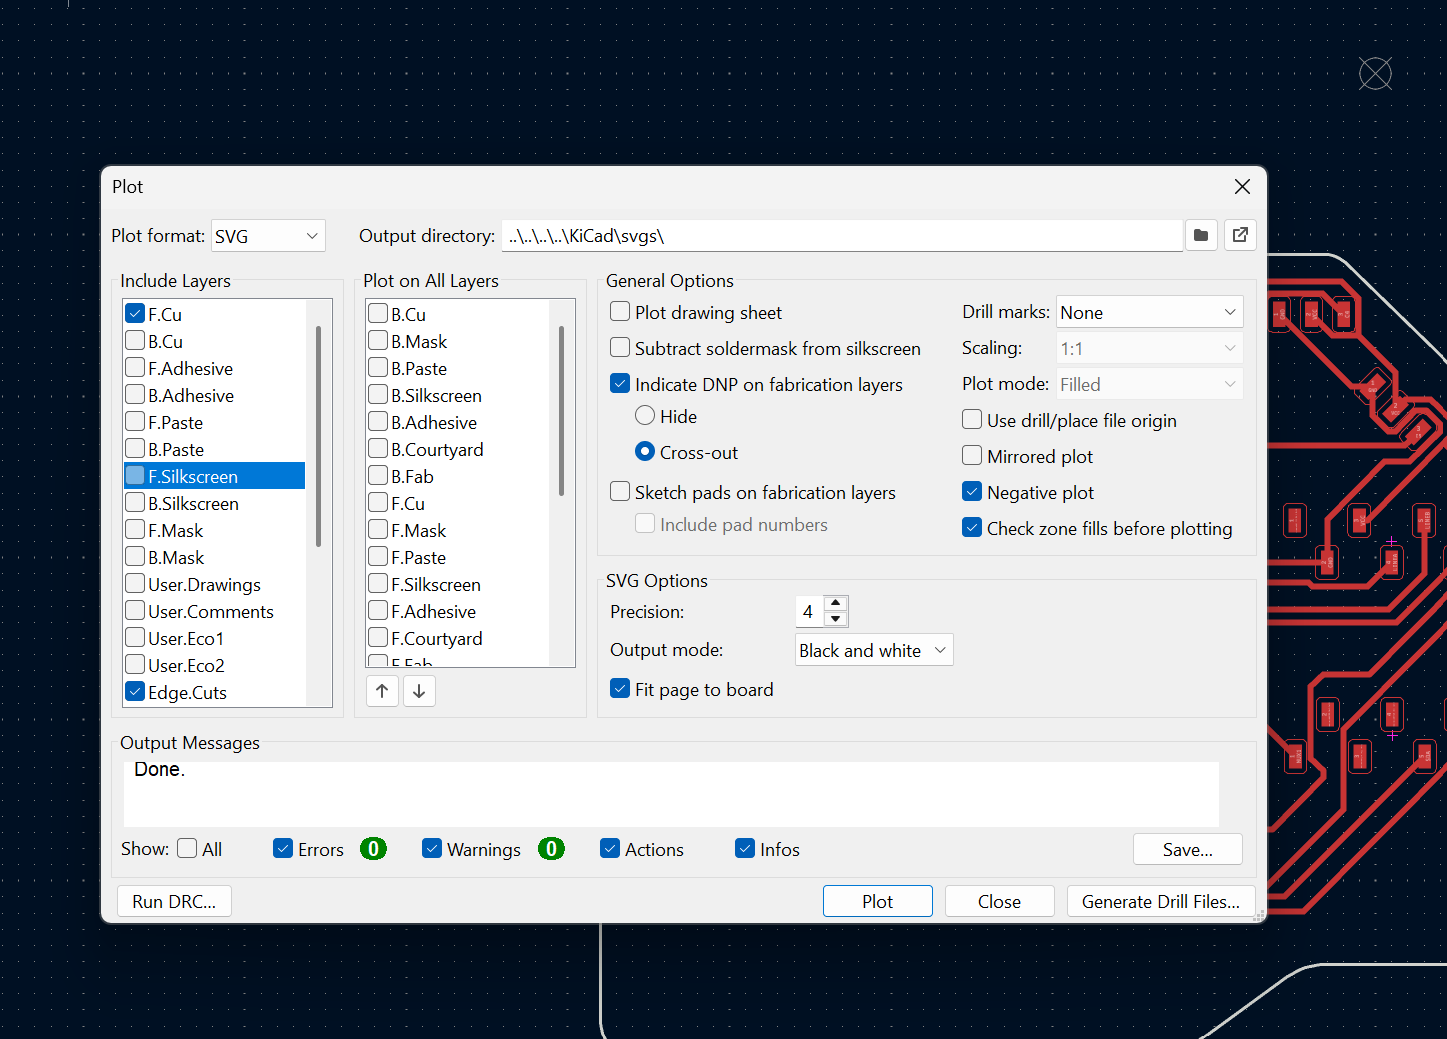Screen dimensions: 1447x1039
Task: Toggle Actions message filter
Action: [610, 848]
